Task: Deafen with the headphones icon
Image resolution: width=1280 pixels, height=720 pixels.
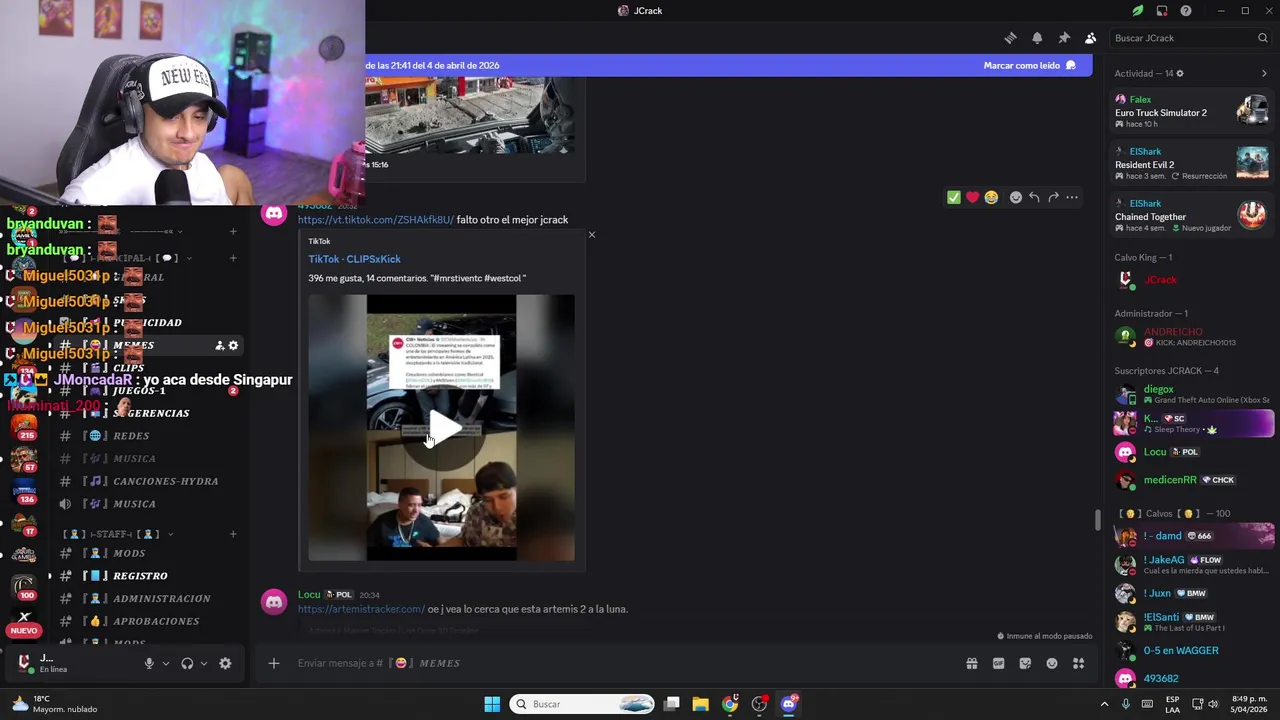Action: pos(187,663)
